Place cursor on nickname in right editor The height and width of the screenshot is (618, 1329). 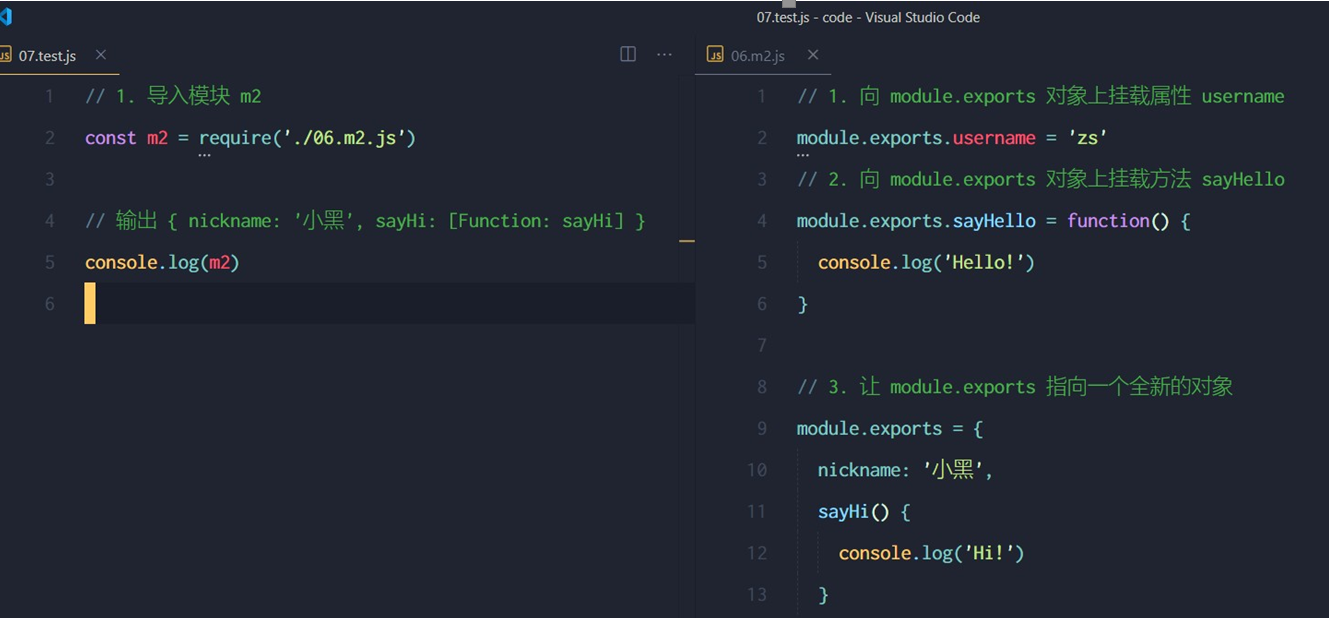pyautogui.click(x=858, y=470)
